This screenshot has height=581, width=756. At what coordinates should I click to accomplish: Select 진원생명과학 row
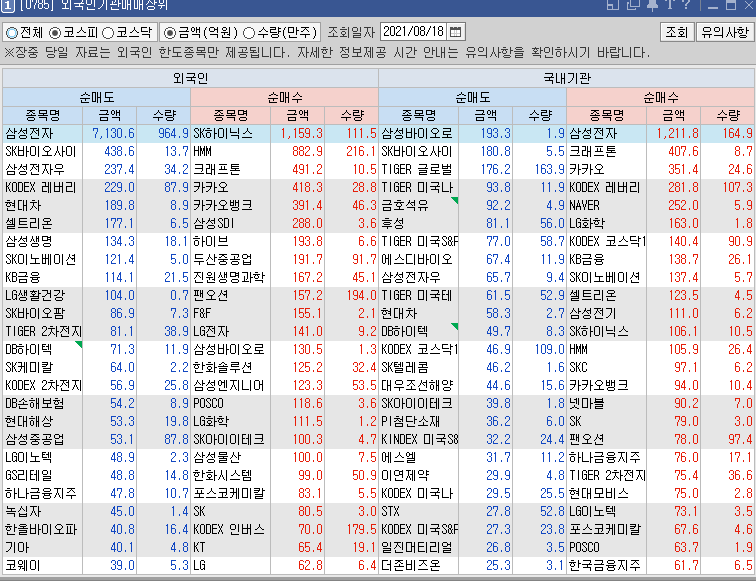pyautogui.click(x=229, y=278)
